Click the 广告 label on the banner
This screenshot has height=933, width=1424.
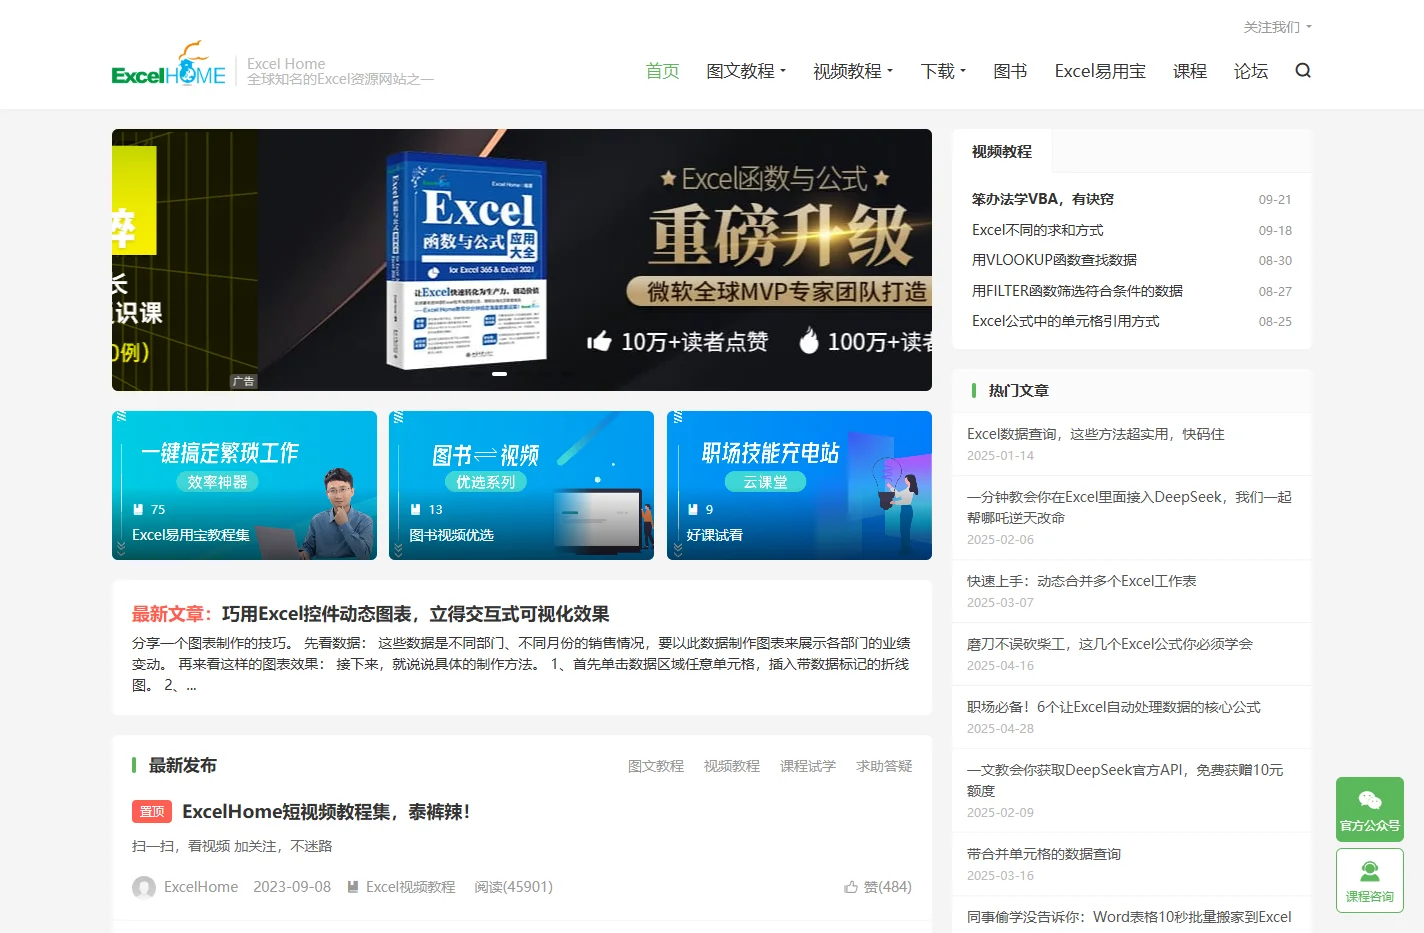243,381
